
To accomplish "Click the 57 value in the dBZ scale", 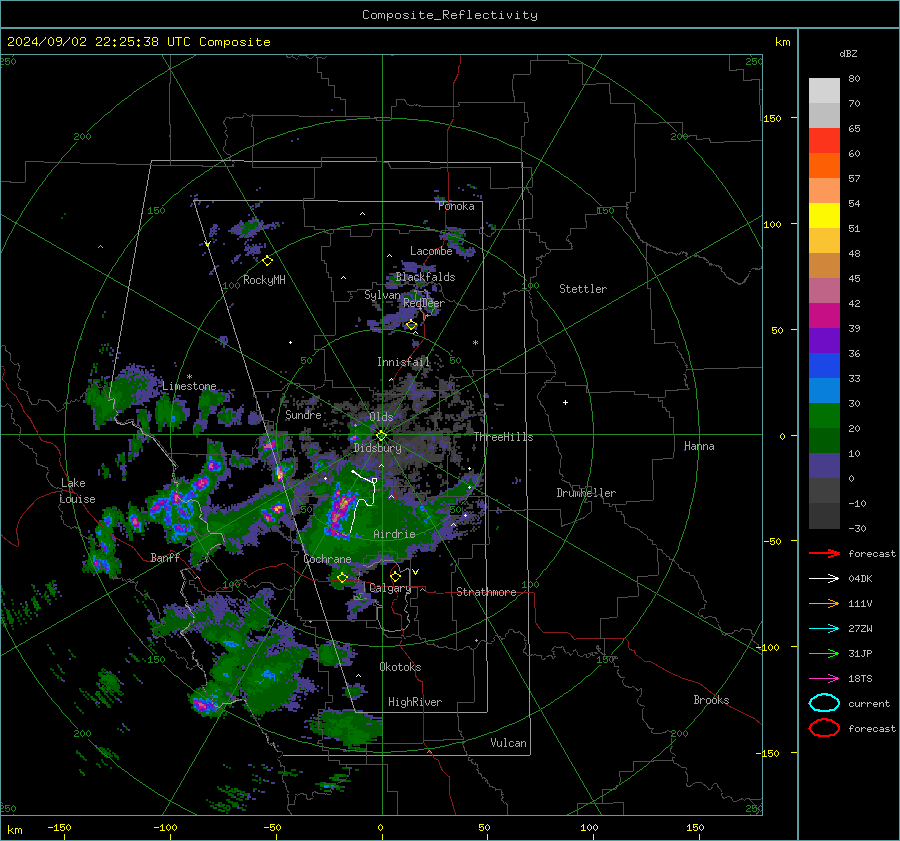I will (854, 179).
